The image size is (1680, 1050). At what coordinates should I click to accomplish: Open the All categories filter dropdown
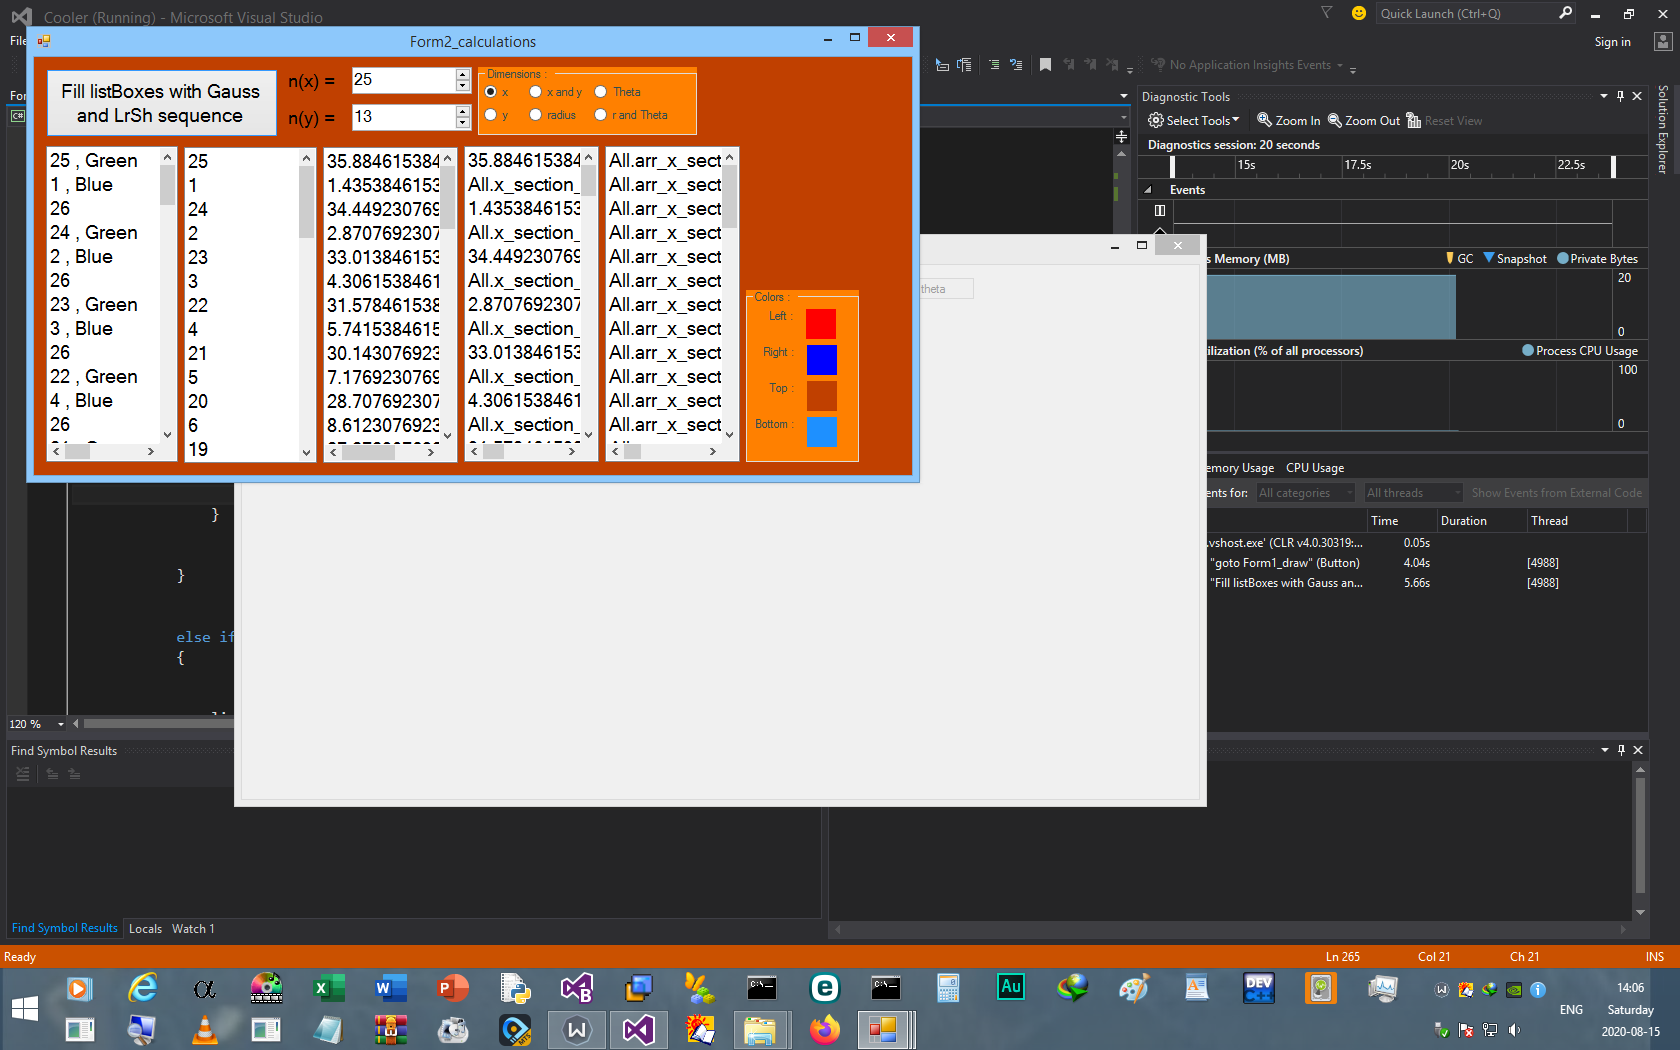(1306, 493)
